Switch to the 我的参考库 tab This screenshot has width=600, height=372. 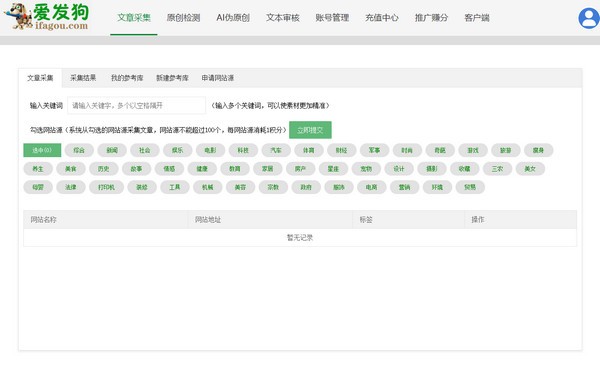pyautogui.click(x=127, y=78)
